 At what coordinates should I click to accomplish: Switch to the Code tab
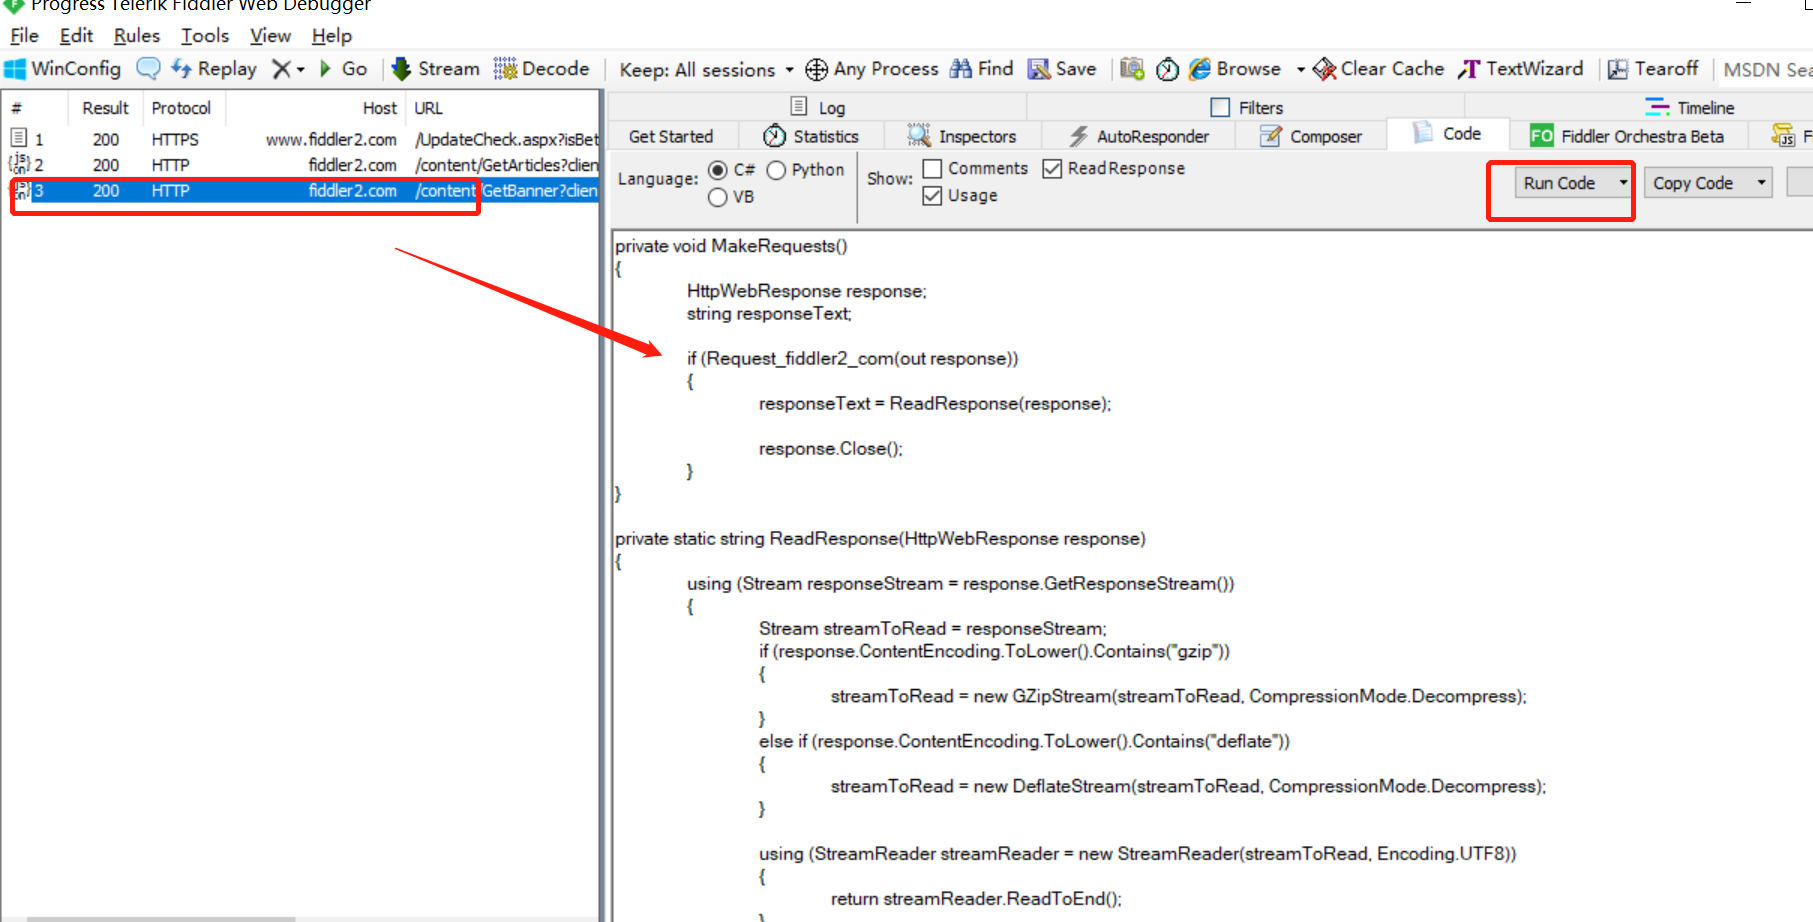tap(1447, 134)
